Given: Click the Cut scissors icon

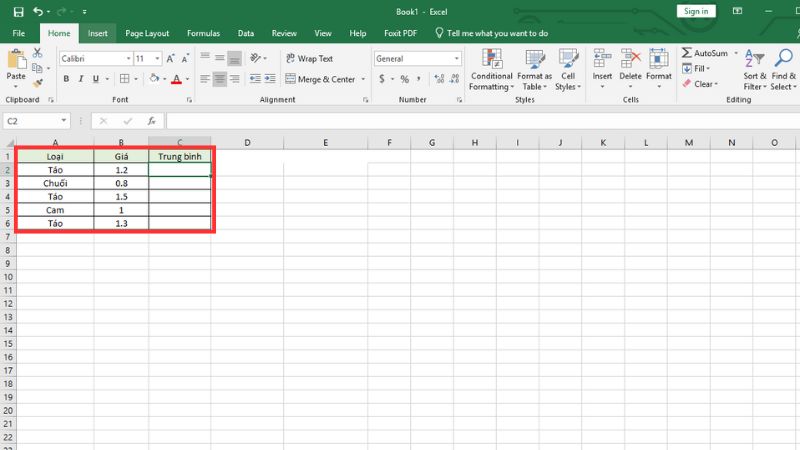Looking at the screenshot, I should click(38, 53).
